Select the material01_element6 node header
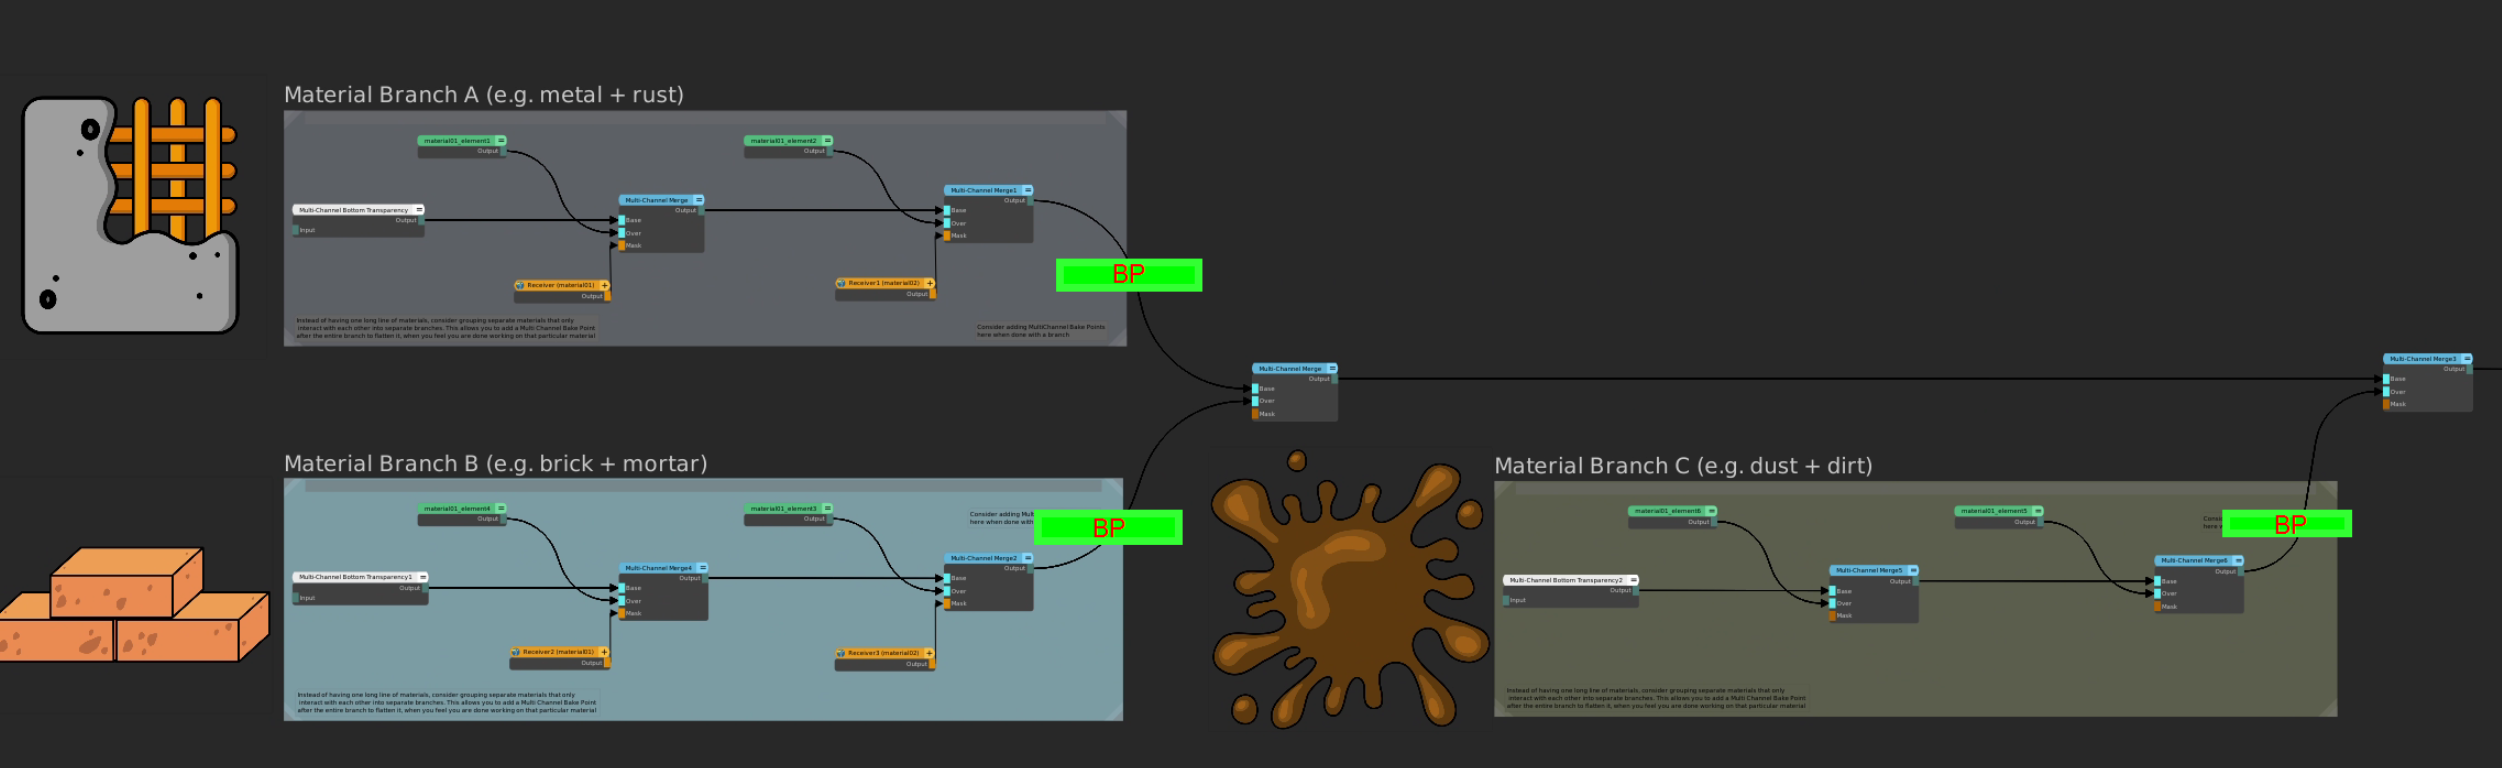Viewport: 2502px width, 768px height. [1666, 511]
